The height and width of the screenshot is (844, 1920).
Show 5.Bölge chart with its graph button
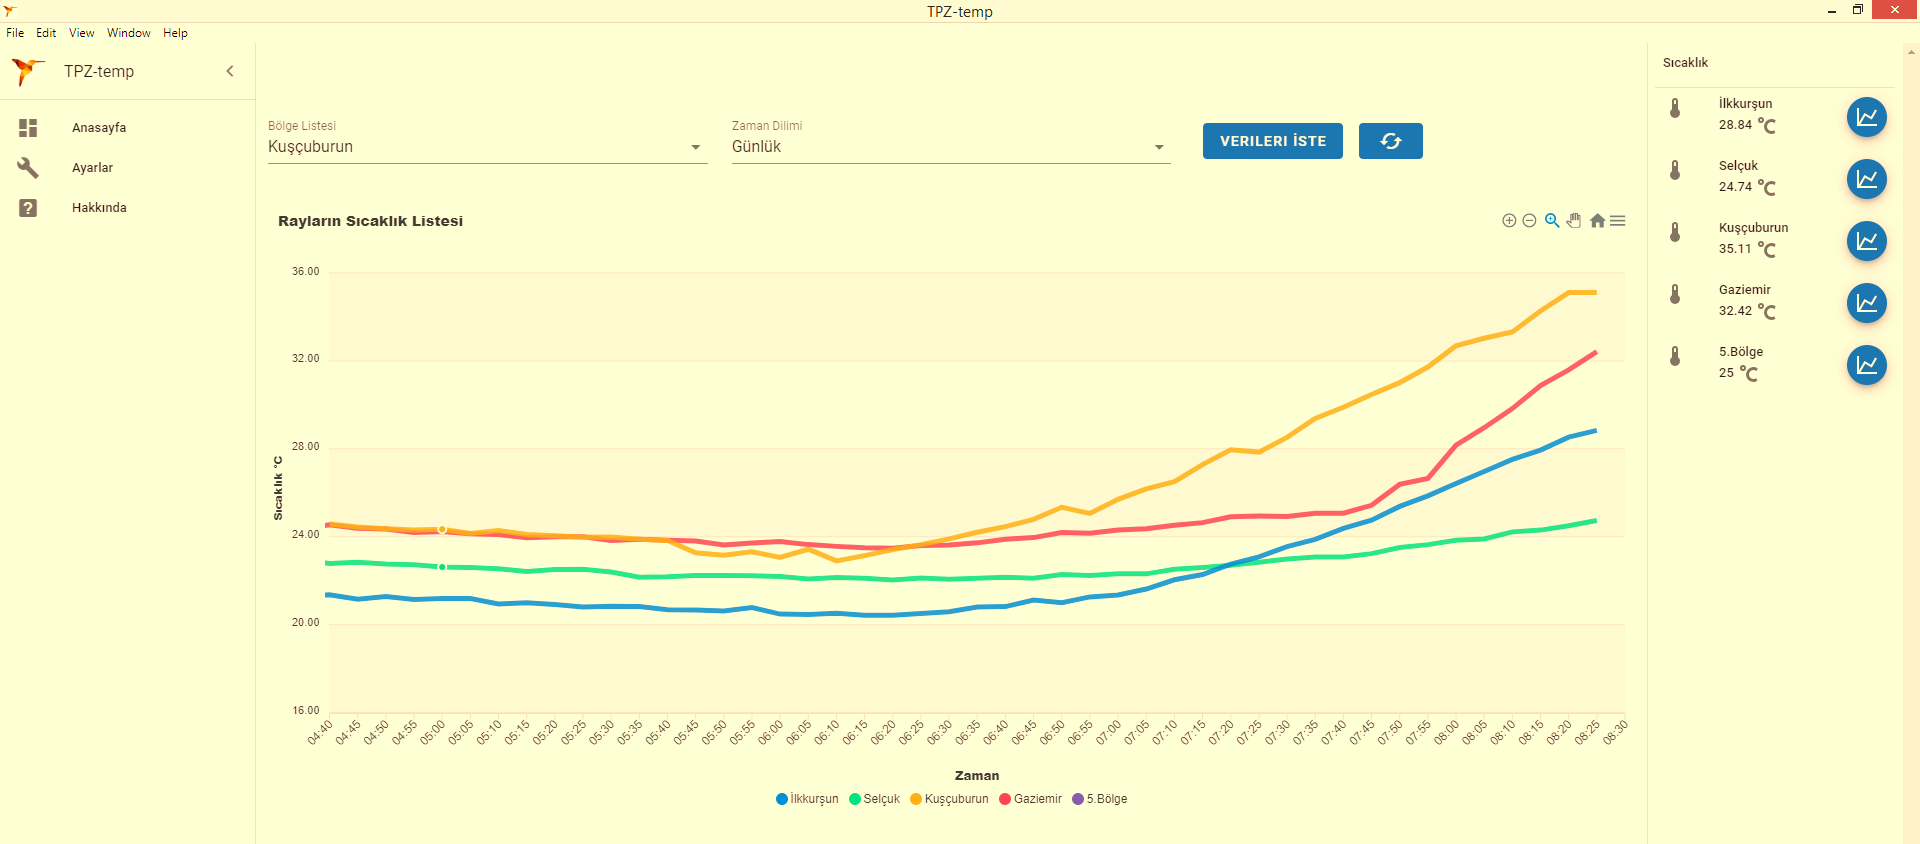click(1866, 365)
